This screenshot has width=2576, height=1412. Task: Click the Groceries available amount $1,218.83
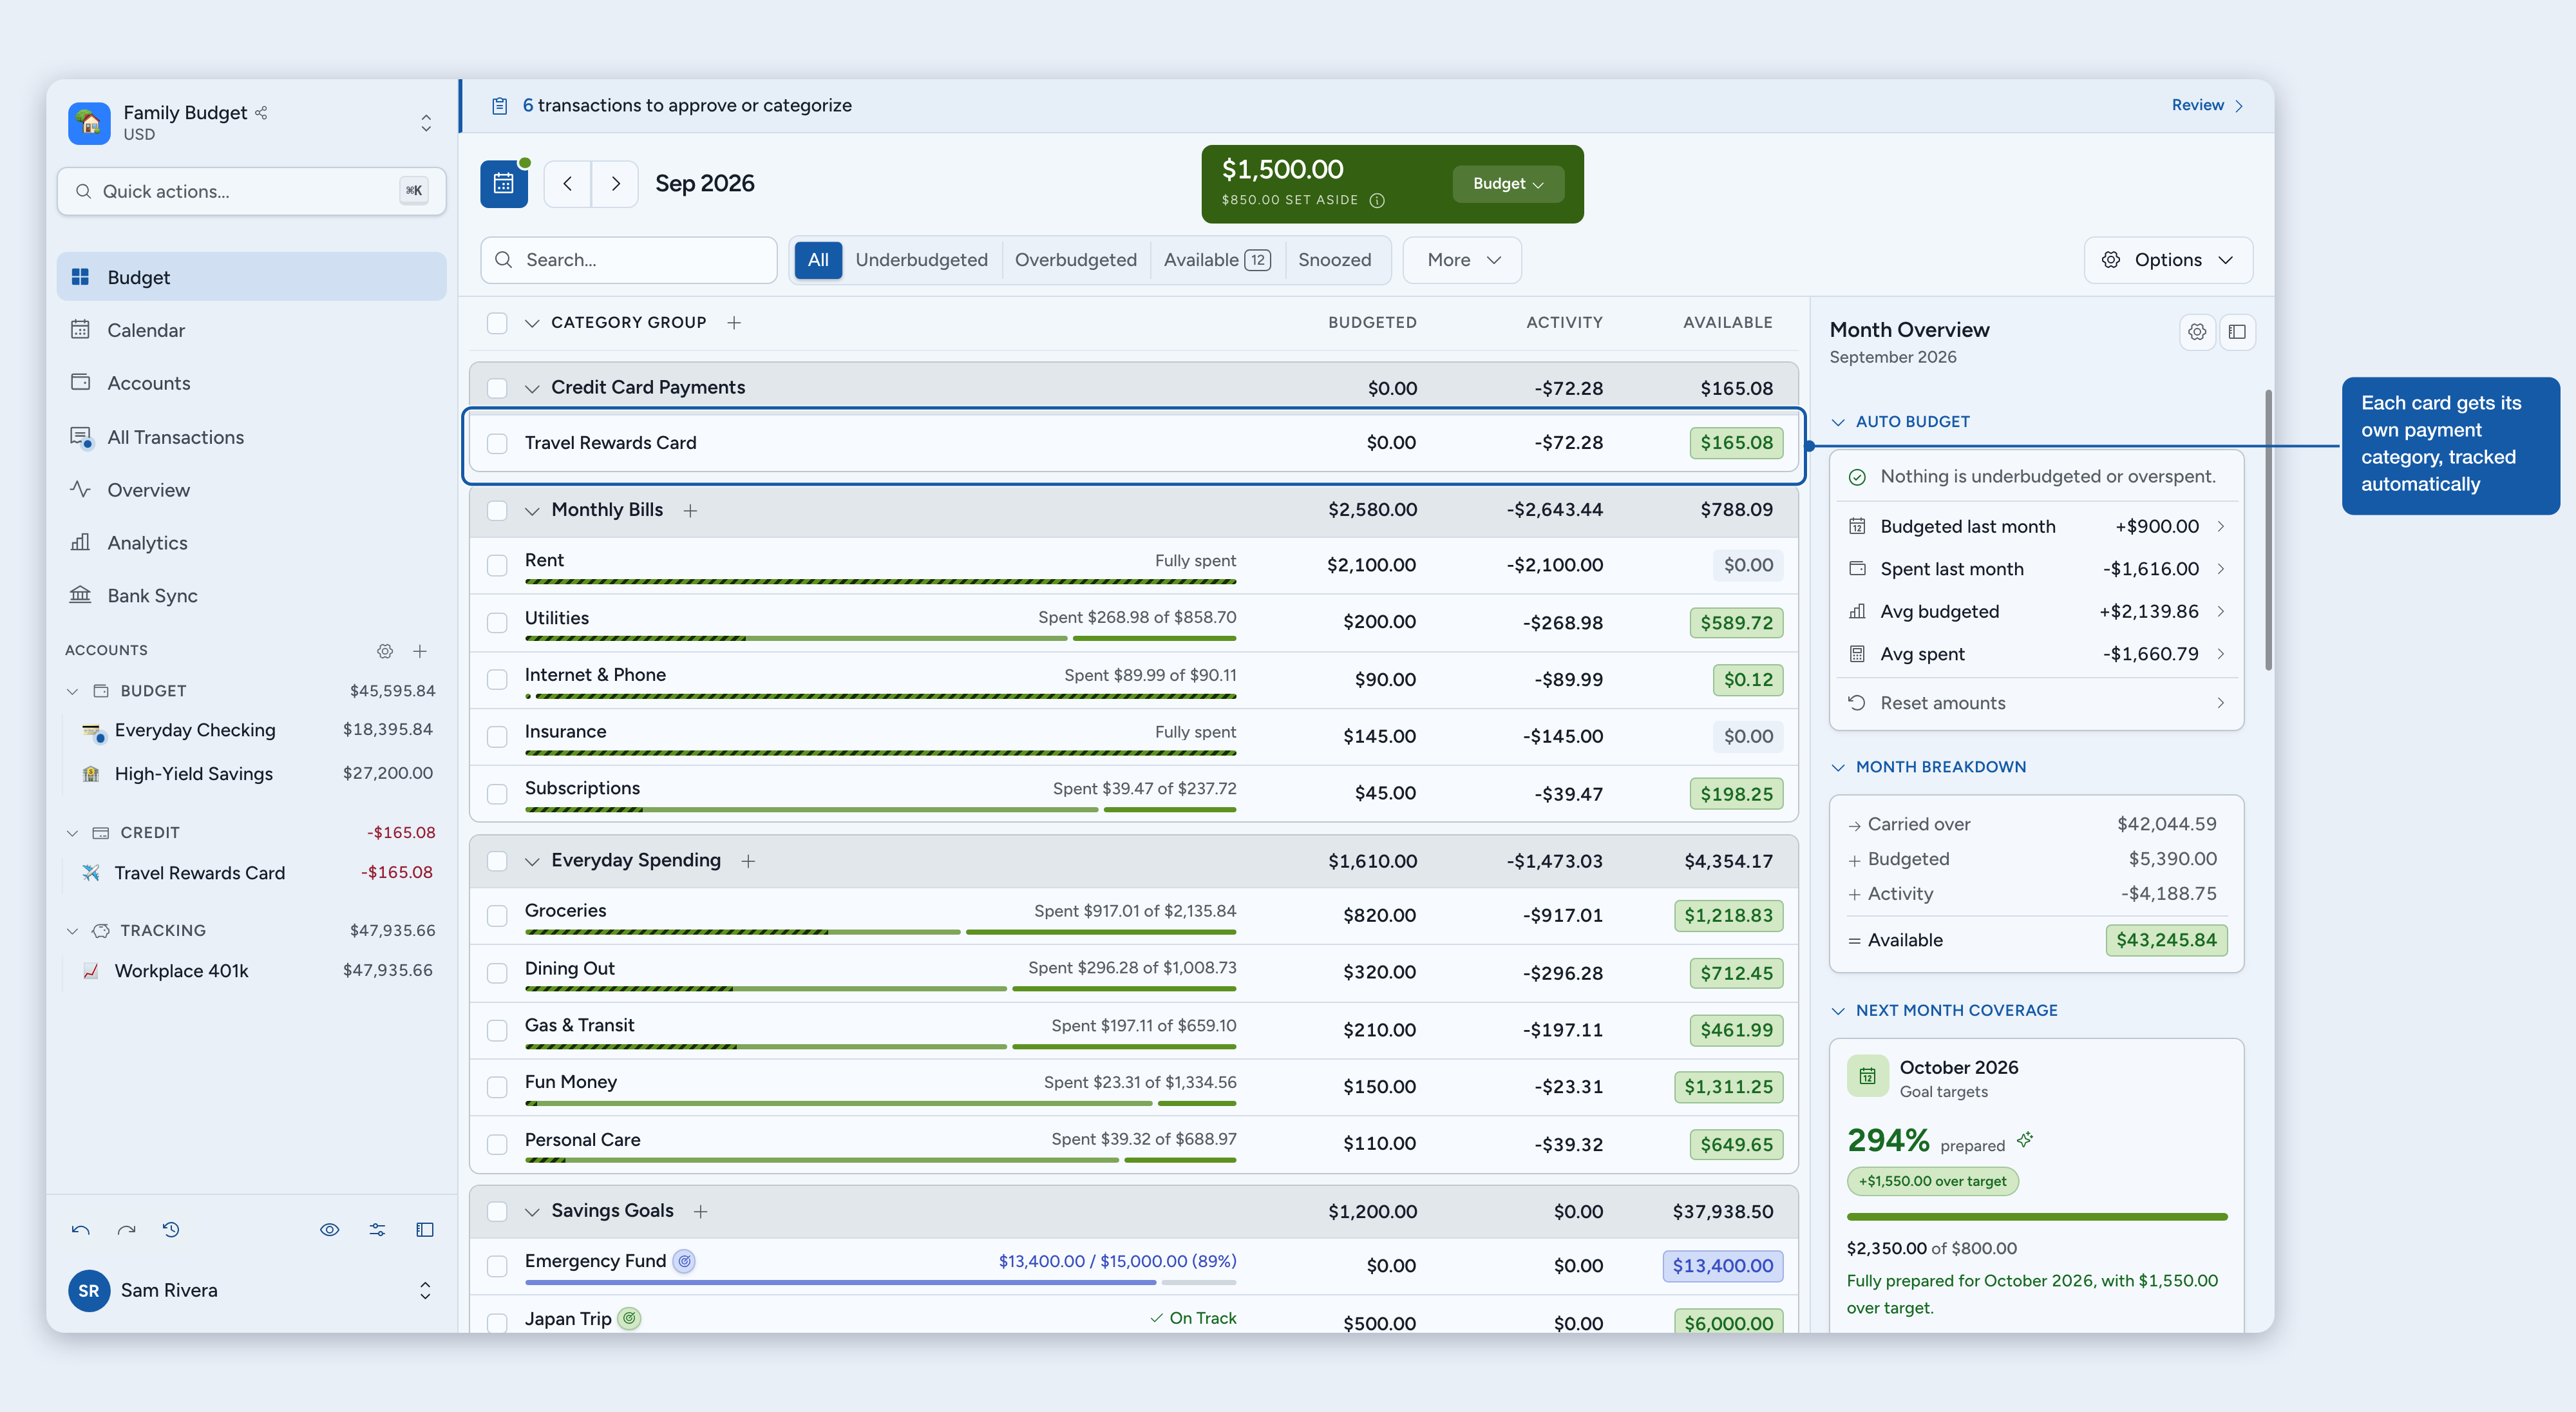(1728, 916)
